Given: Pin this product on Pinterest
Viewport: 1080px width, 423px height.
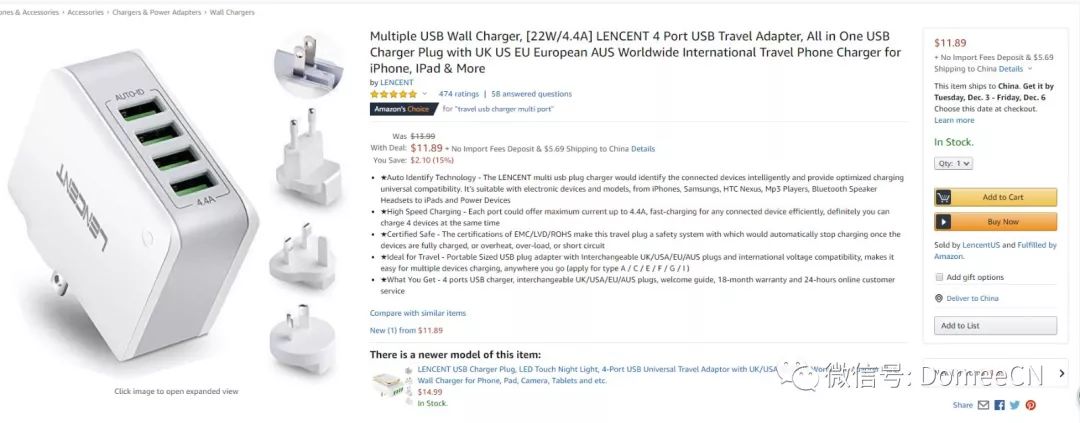Looking at the screenshot, I should pos(1030,405).
